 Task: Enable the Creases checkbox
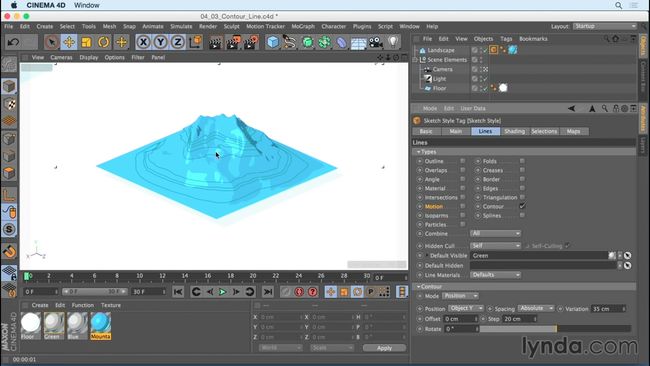coord(522,170)
